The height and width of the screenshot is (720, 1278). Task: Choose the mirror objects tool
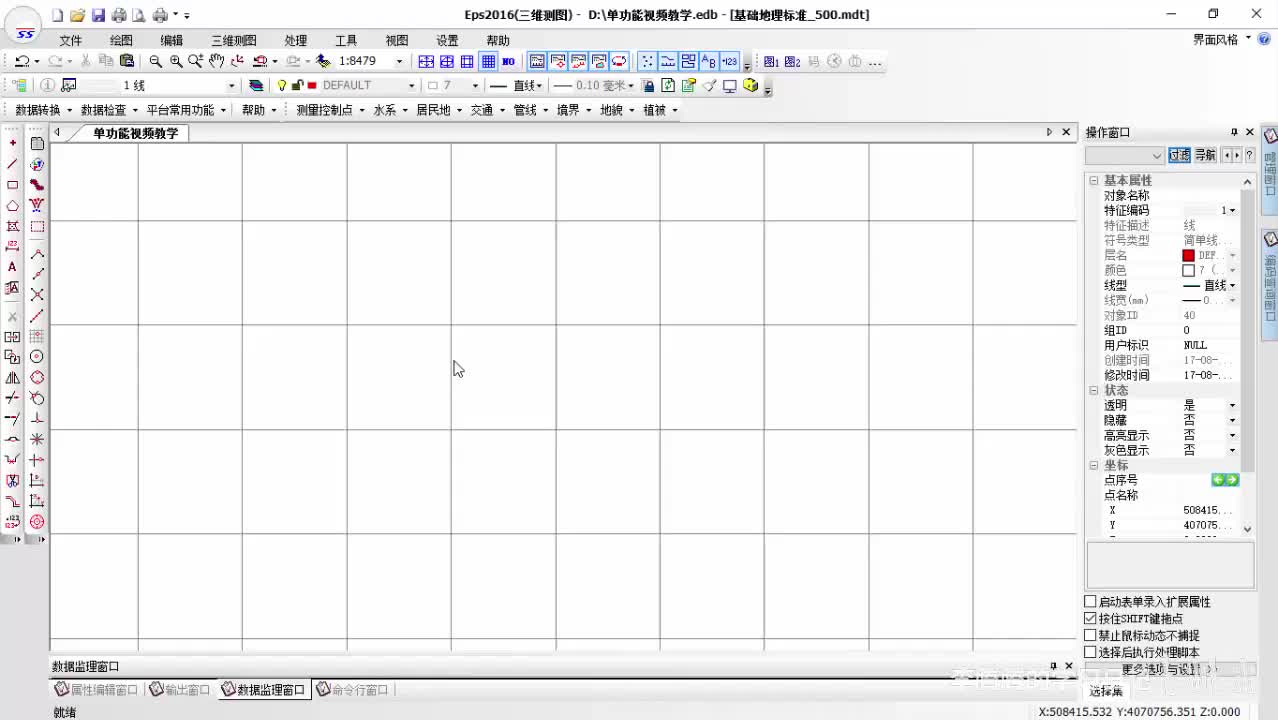[x=13, y=377]
